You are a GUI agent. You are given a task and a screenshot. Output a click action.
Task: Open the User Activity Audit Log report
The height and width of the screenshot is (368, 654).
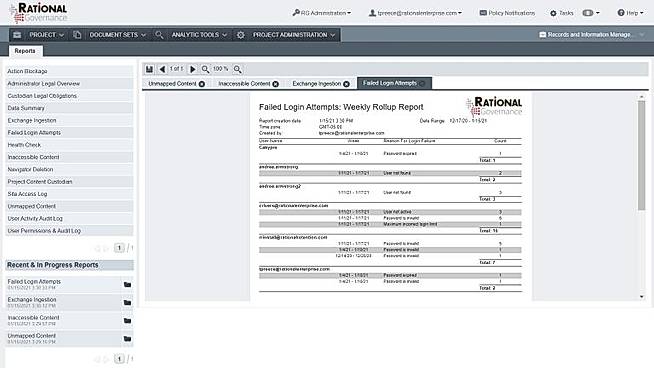(x=69, y=219)
